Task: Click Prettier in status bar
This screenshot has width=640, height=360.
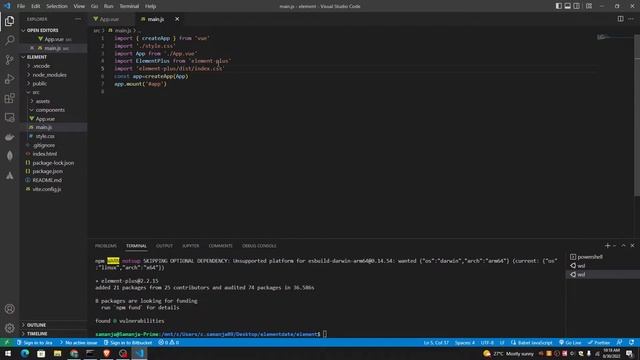Action: point(599,342)
